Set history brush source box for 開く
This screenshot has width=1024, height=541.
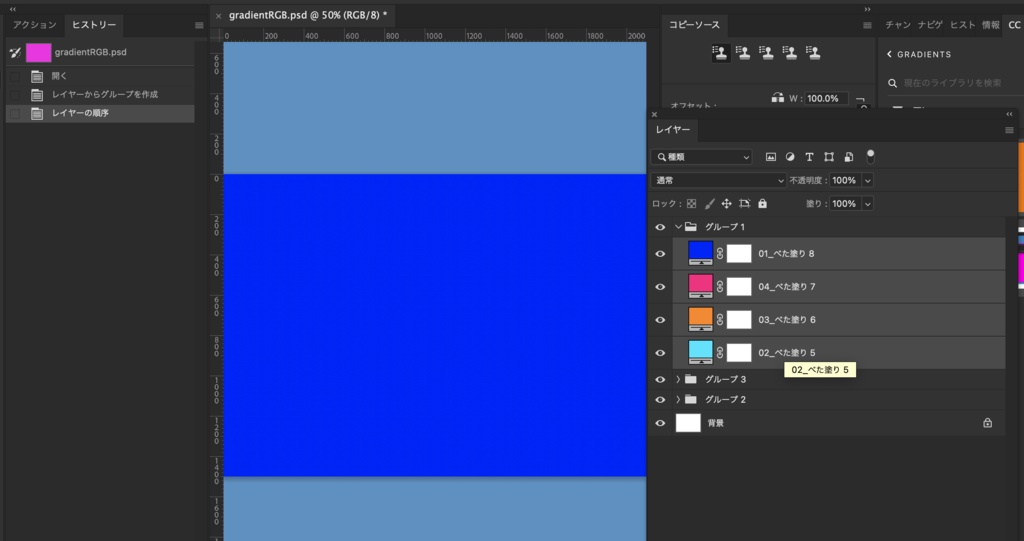(16, 76)
